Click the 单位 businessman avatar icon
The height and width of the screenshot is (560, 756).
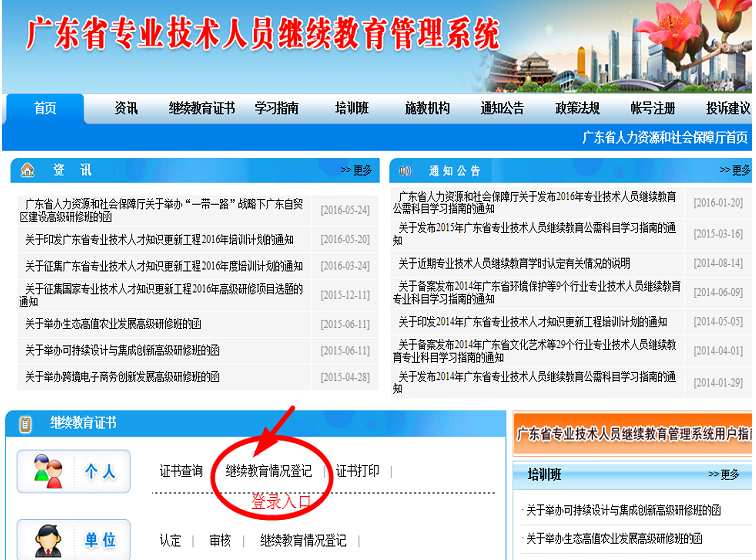[x=47, y=541]
